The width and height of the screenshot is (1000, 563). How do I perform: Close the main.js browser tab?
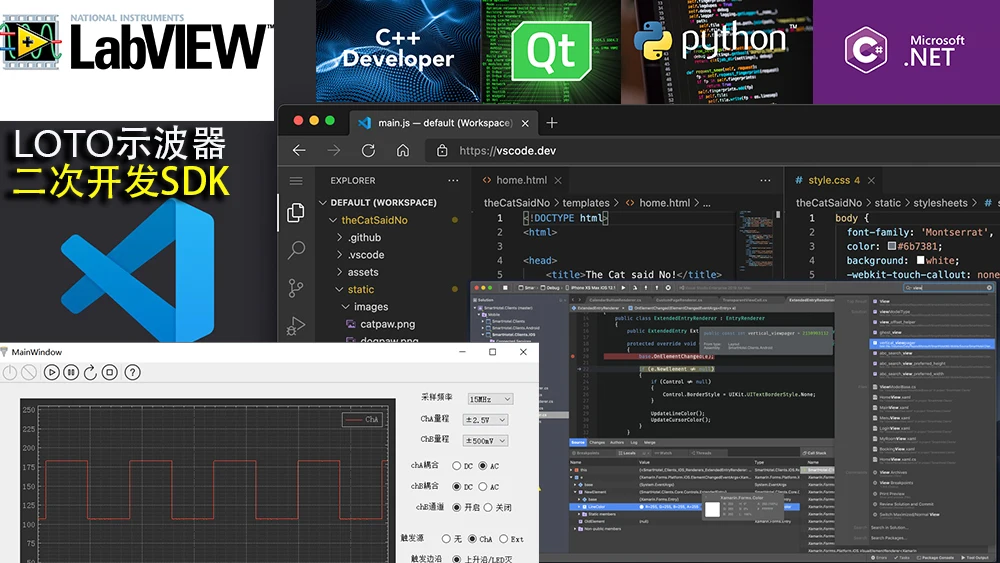pos(525,123)
